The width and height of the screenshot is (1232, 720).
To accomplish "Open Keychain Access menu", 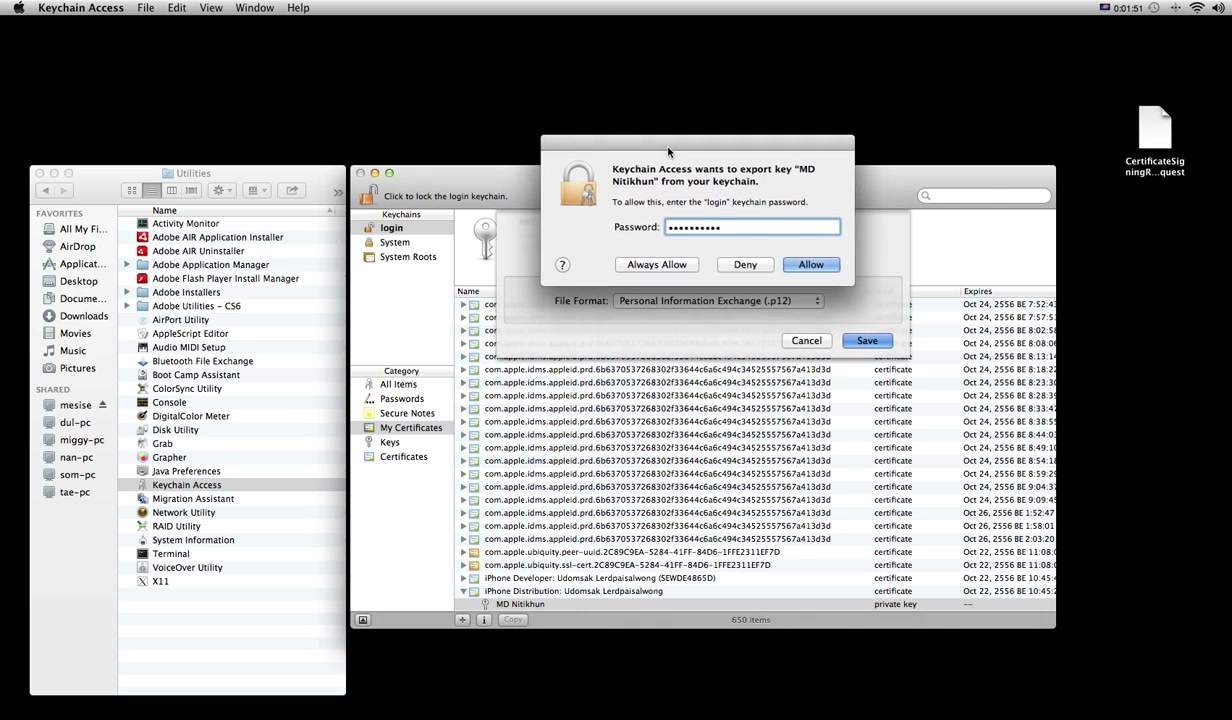I will point(81,8).
